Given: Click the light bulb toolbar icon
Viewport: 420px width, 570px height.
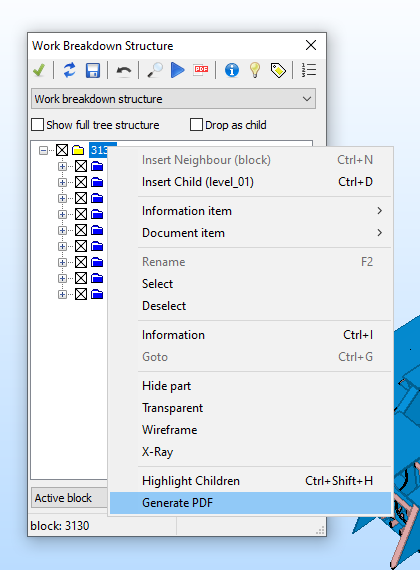Looking at the screenshot, I should click(x=255, y=70).
